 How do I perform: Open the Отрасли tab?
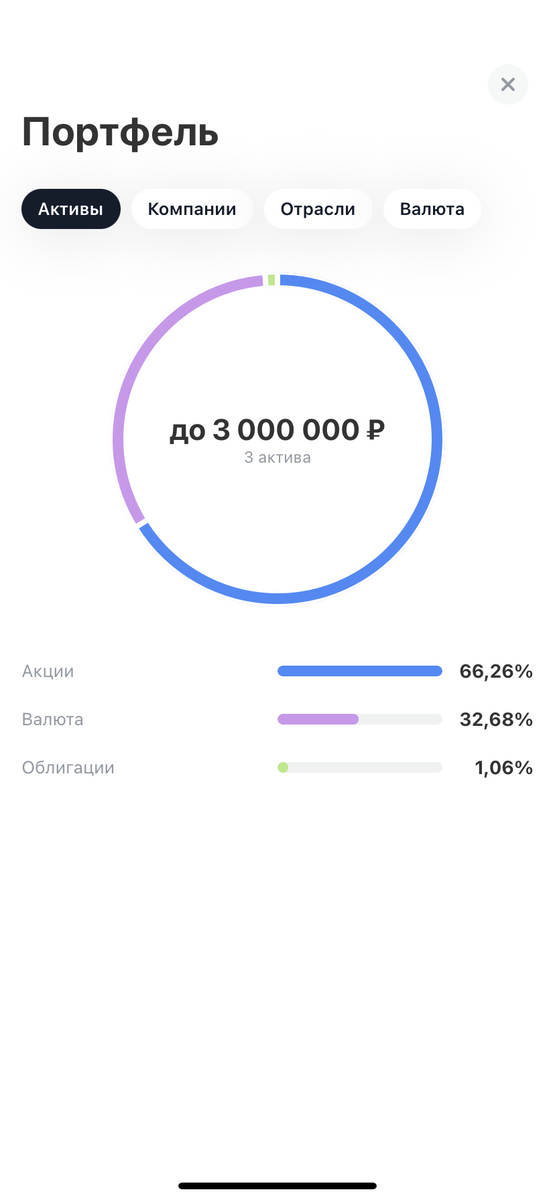pyautogui.click(x=318, y=209)
